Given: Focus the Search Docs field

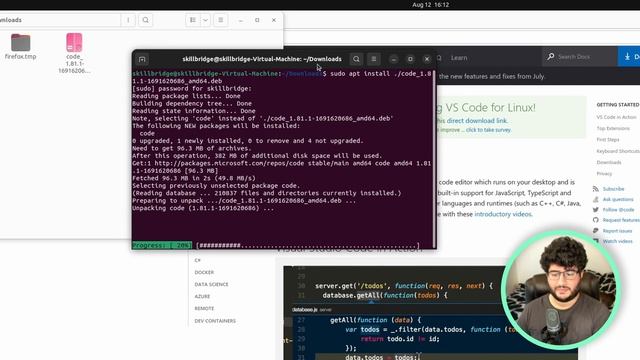Looking at the screenshot, I should tap(580, 57).
